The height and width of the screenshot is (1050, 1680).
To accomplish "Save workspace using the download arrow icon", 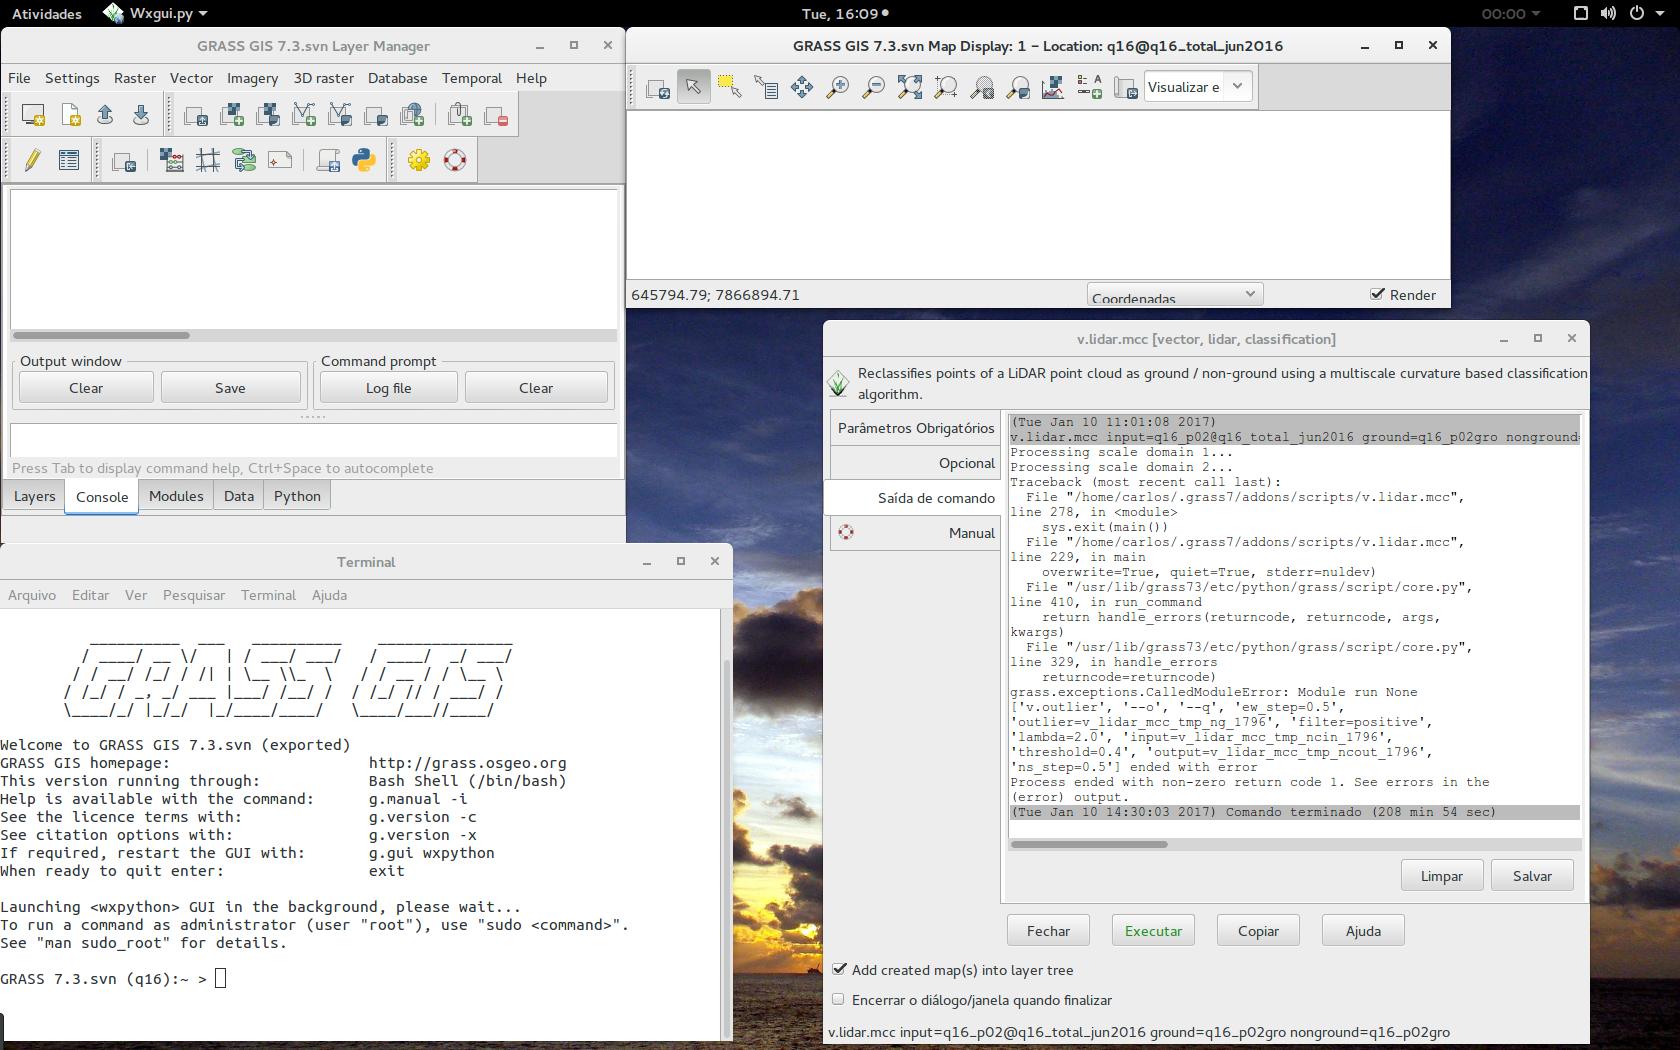I will click(x=141, y=115).
